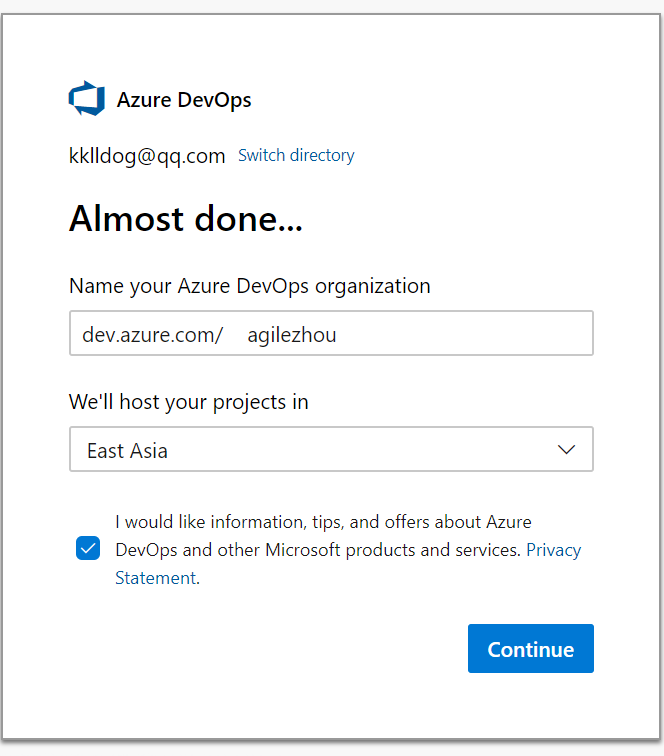664x756 pixels.
Task: Place cursor on agilezhou organization name
Action: point(292,335)
